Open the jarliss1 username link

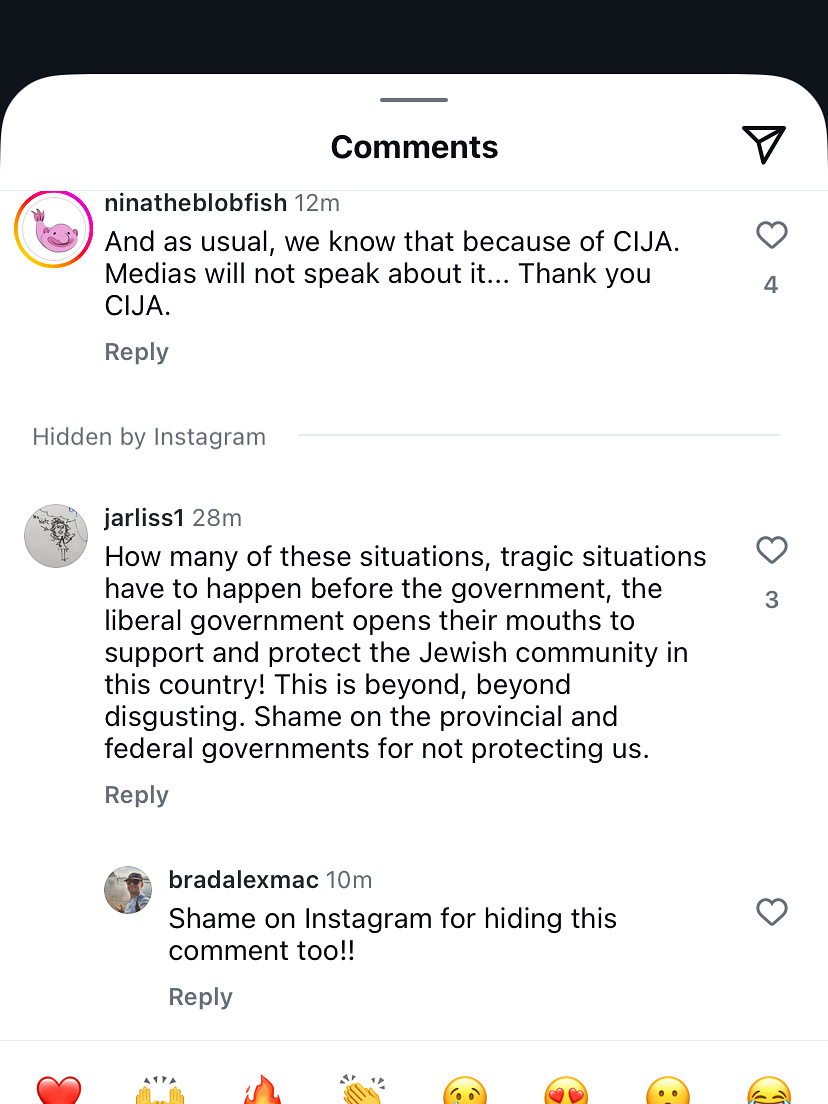click(x=144, y=518)
